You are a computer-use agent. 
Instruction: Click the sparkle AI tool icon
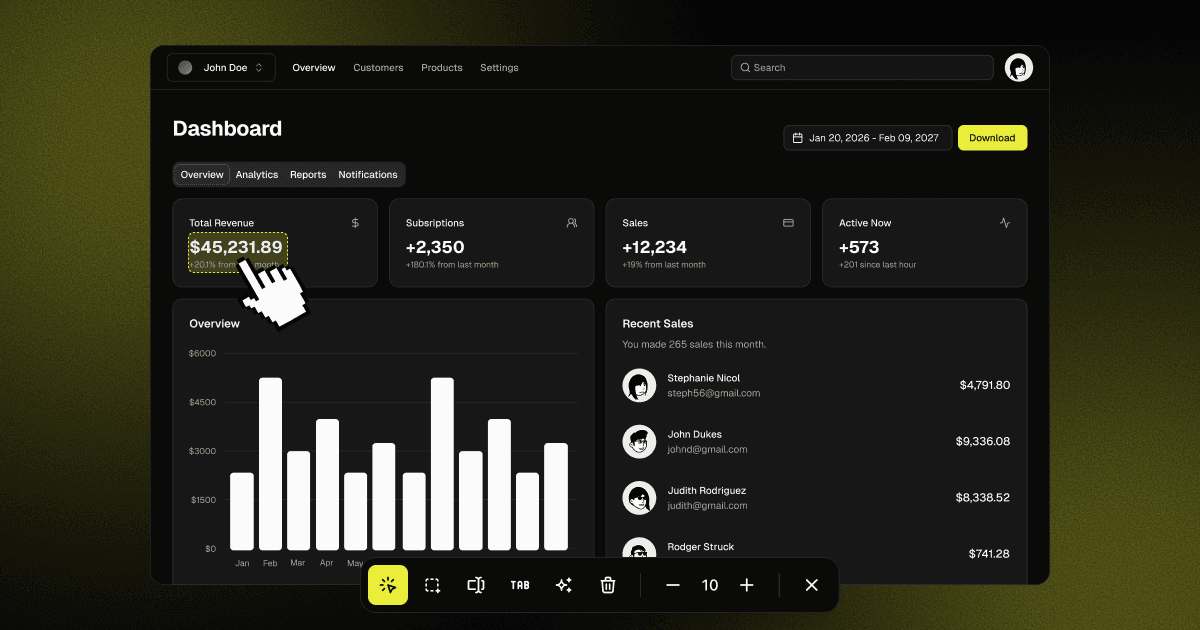(564, 585)
